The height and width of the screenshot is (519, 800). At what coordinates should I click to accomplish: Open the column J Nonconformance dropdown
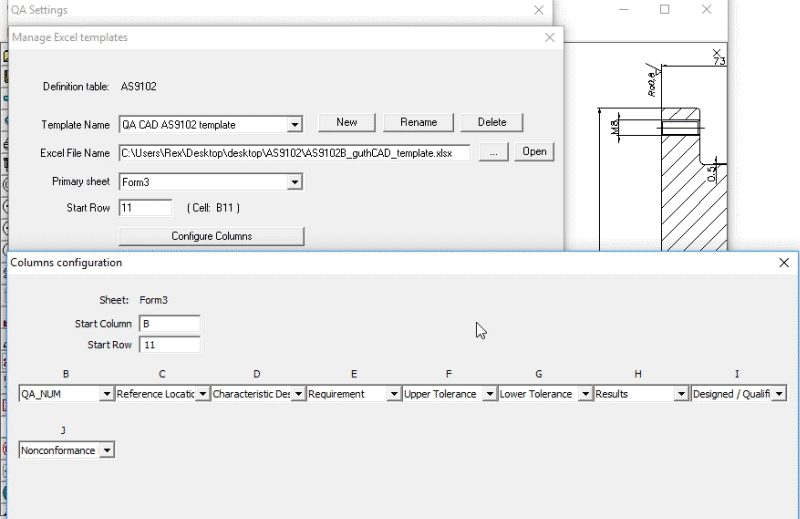(x=107, y=451)
